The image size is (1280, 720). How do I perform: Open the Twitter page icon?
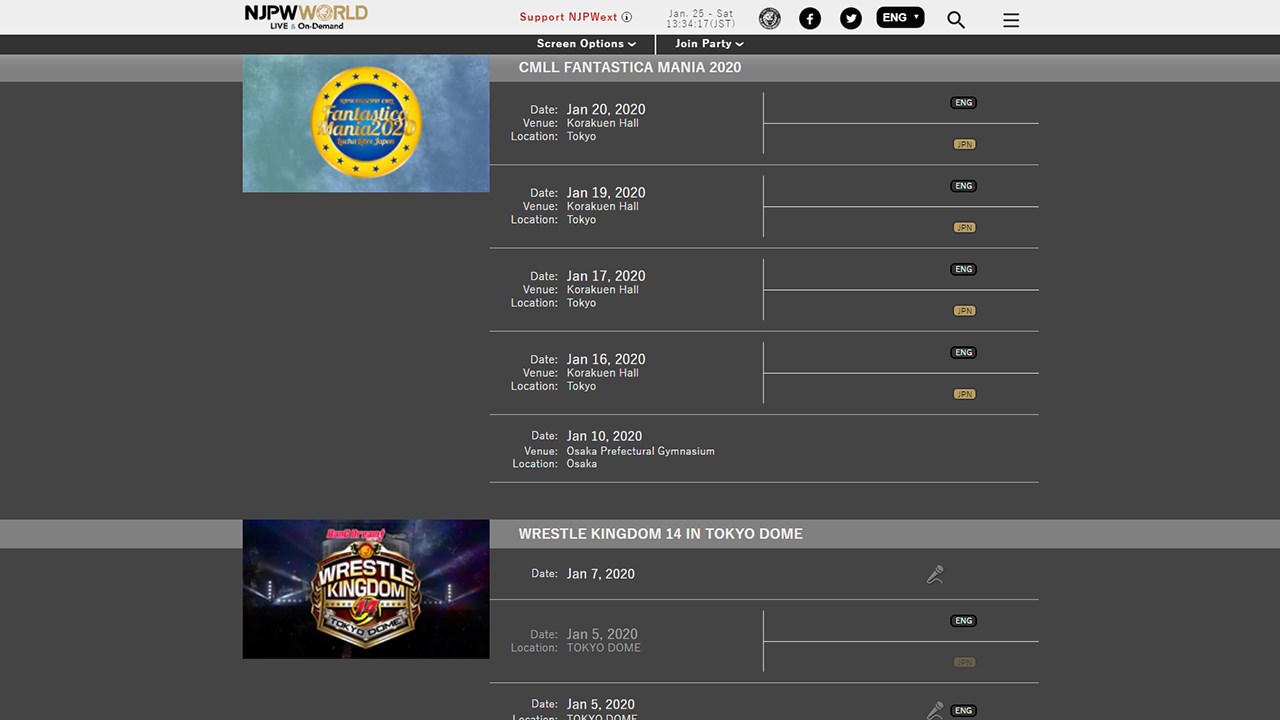coord(851,18)
